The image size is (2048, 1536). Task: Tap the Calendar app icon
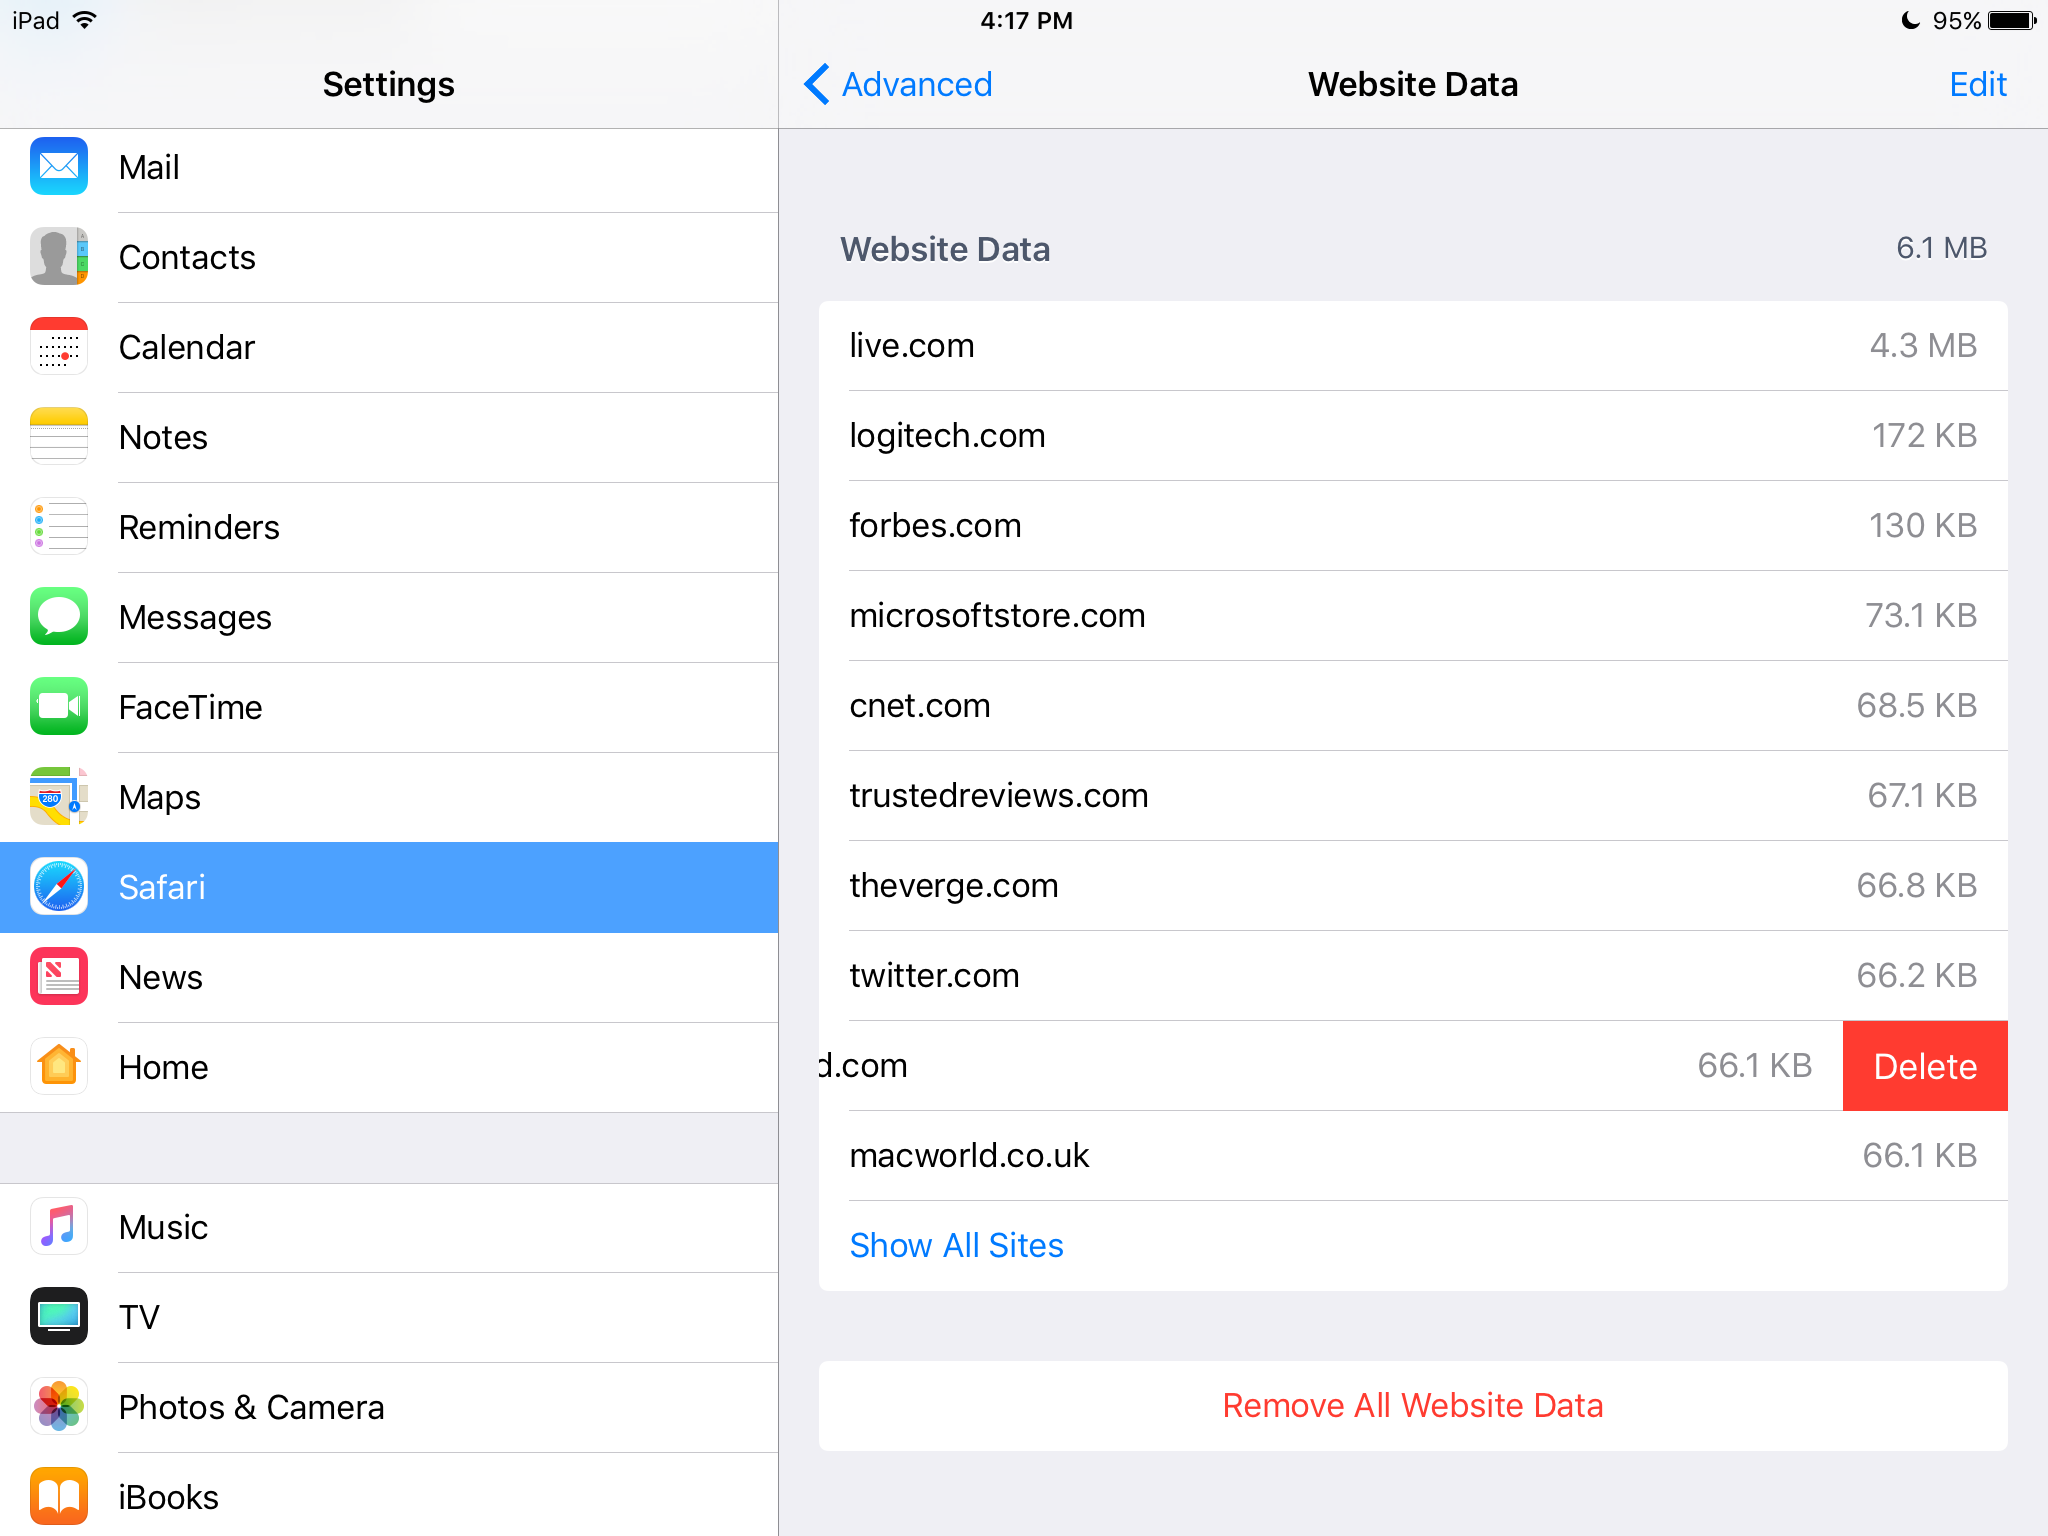(59, 346)
